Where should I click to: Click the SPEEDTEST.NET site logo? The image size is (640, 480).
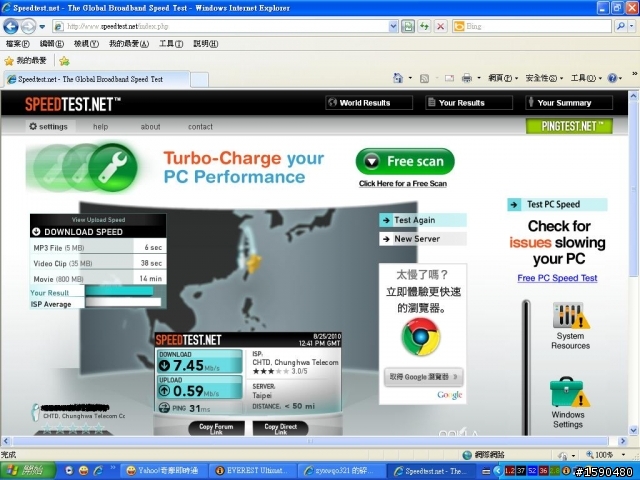(72, 104)
